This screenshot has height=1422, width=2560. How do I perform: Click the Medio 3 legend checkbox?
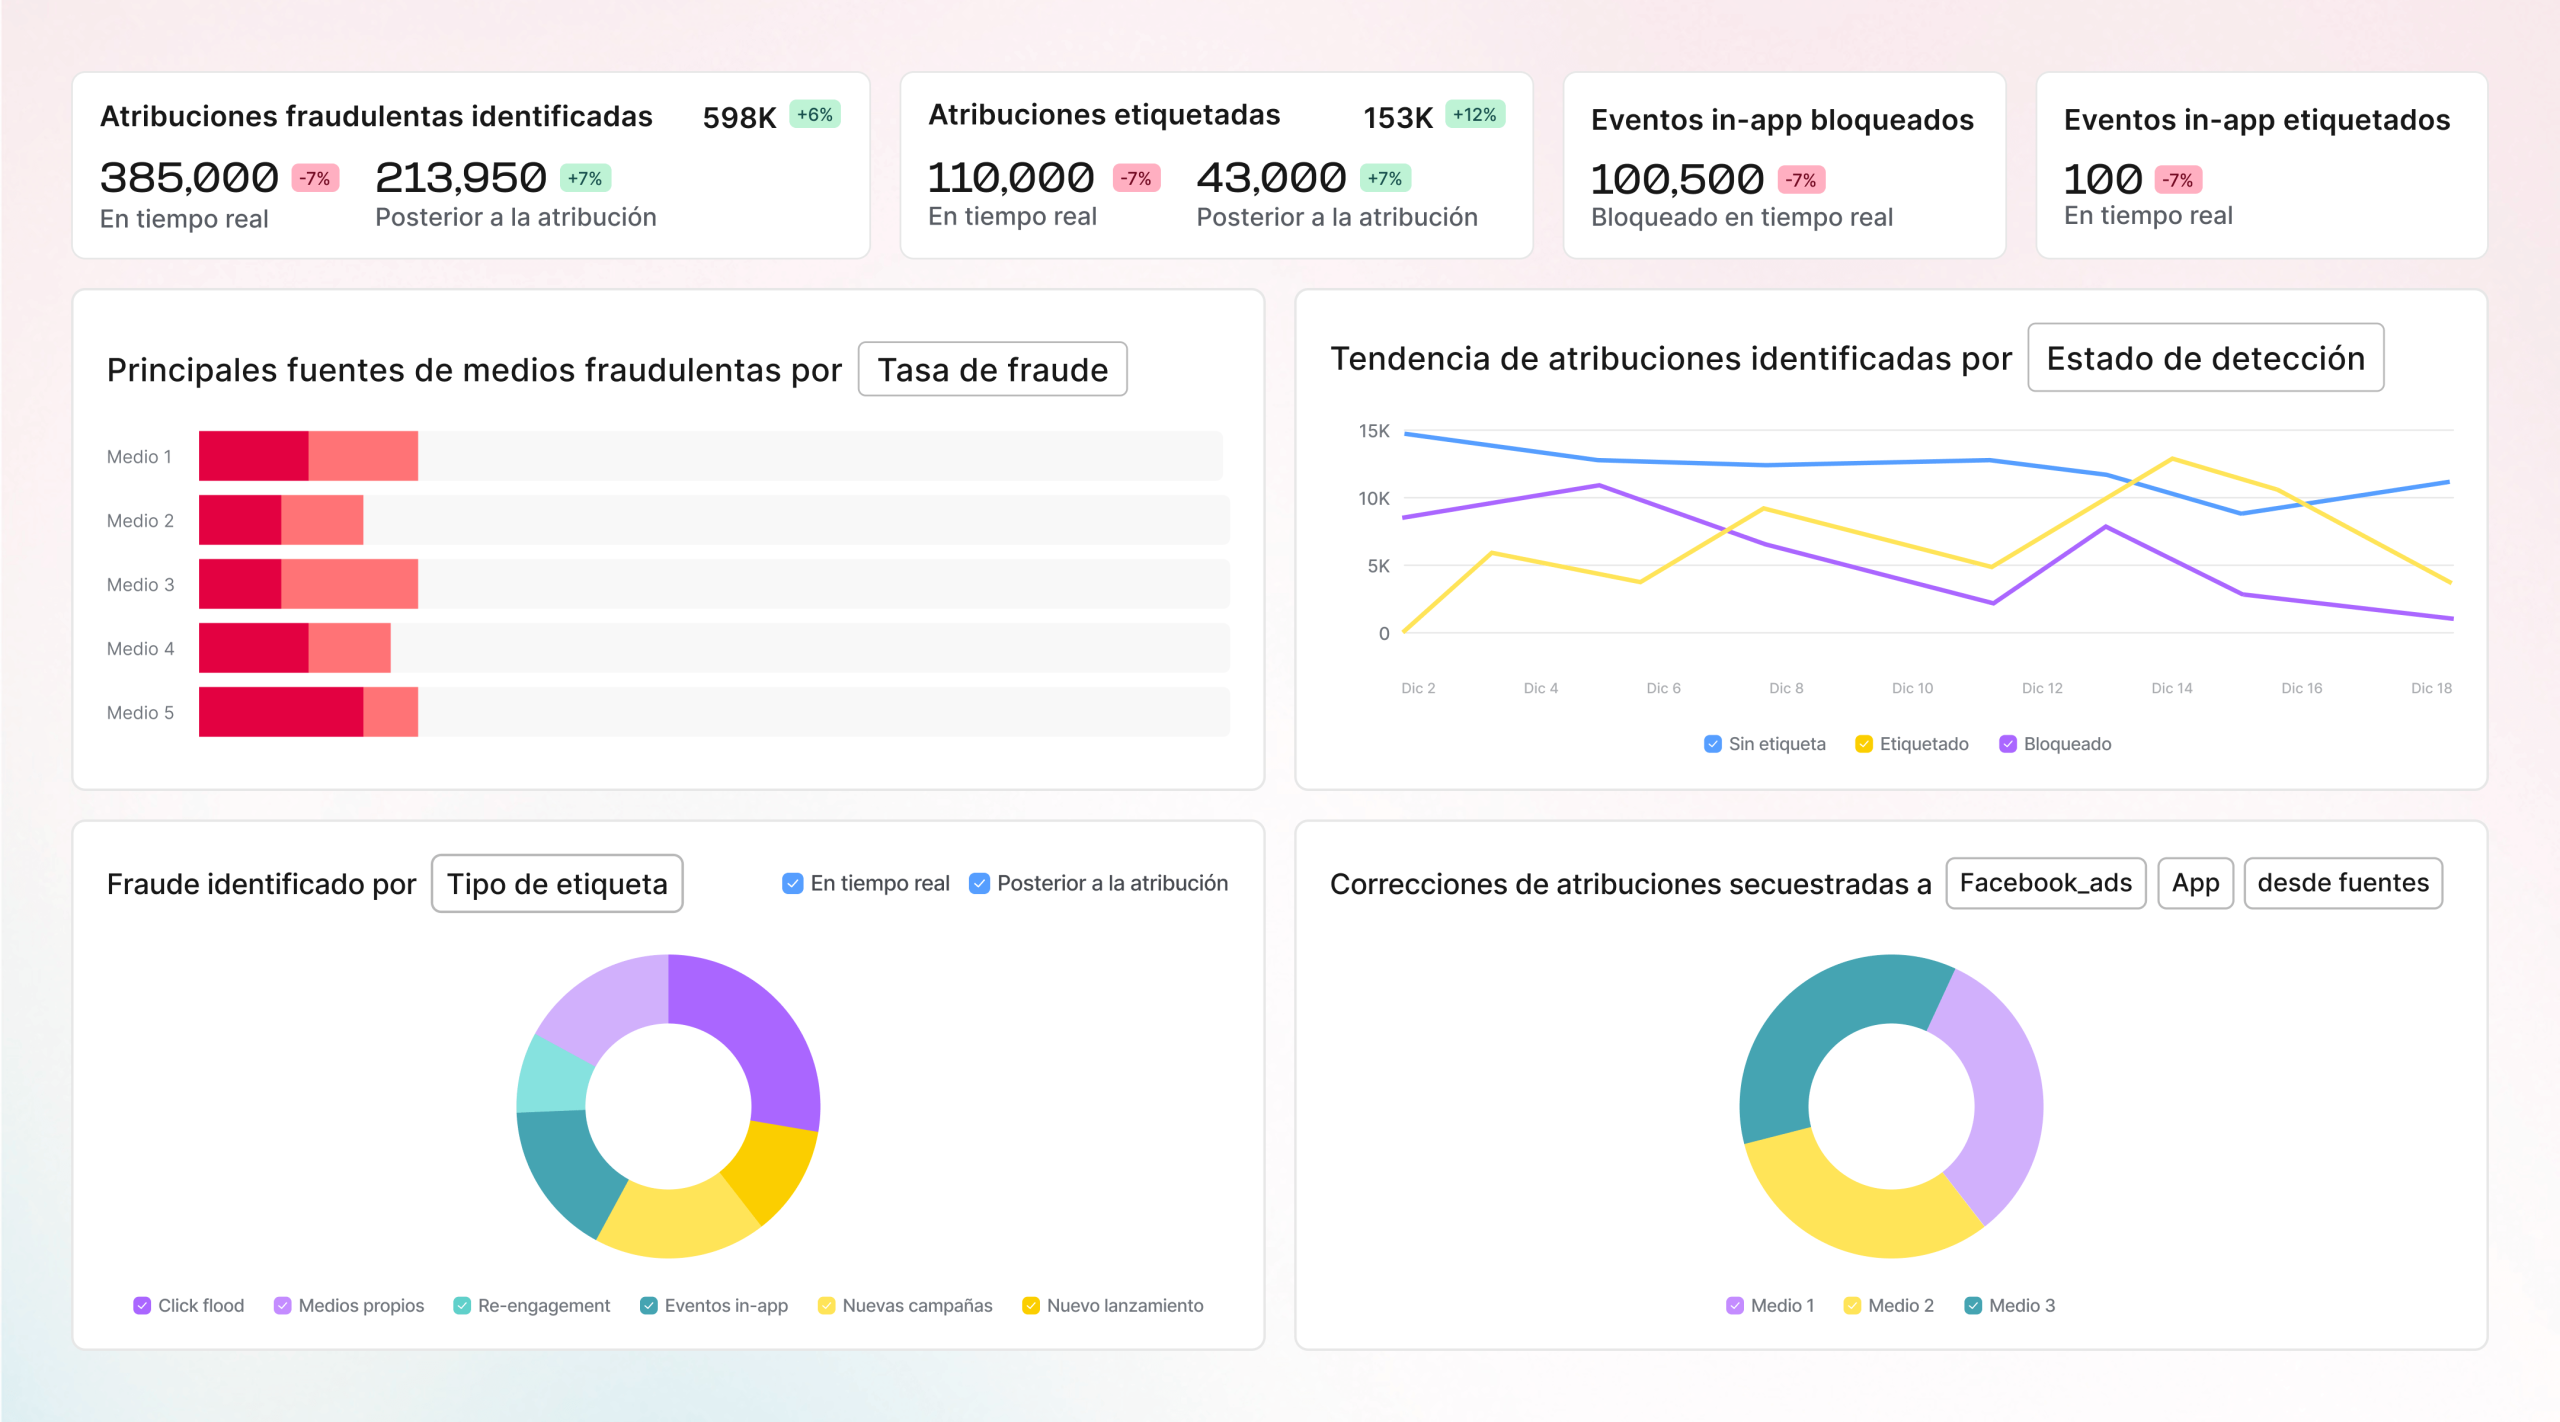[1972, 1305]
